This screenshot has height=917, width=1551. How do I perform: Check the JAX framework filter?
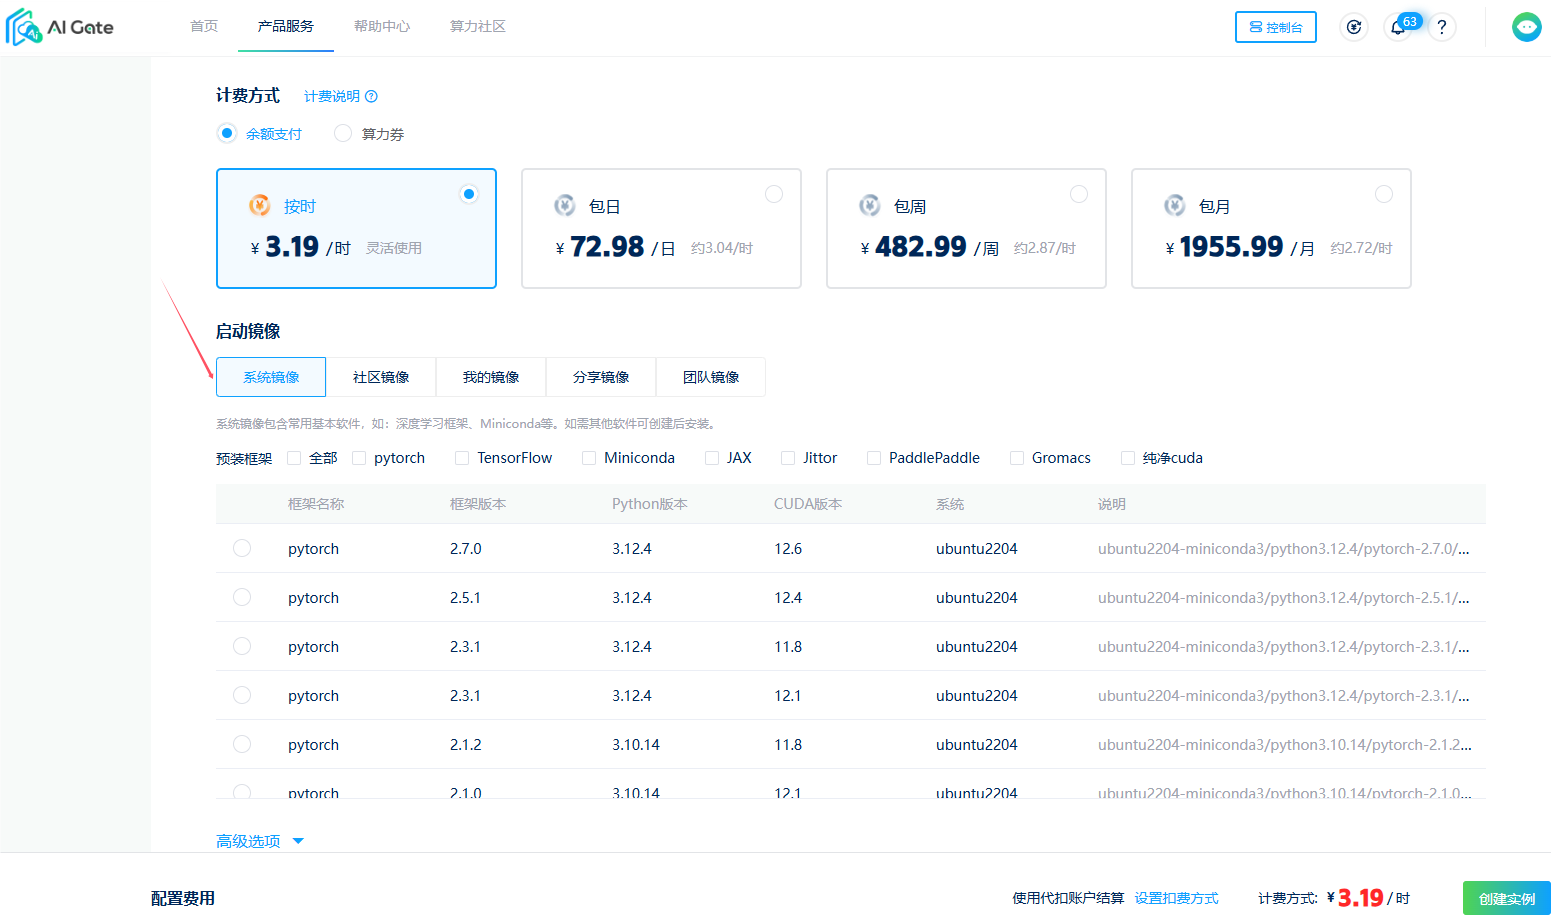(712, 458)
